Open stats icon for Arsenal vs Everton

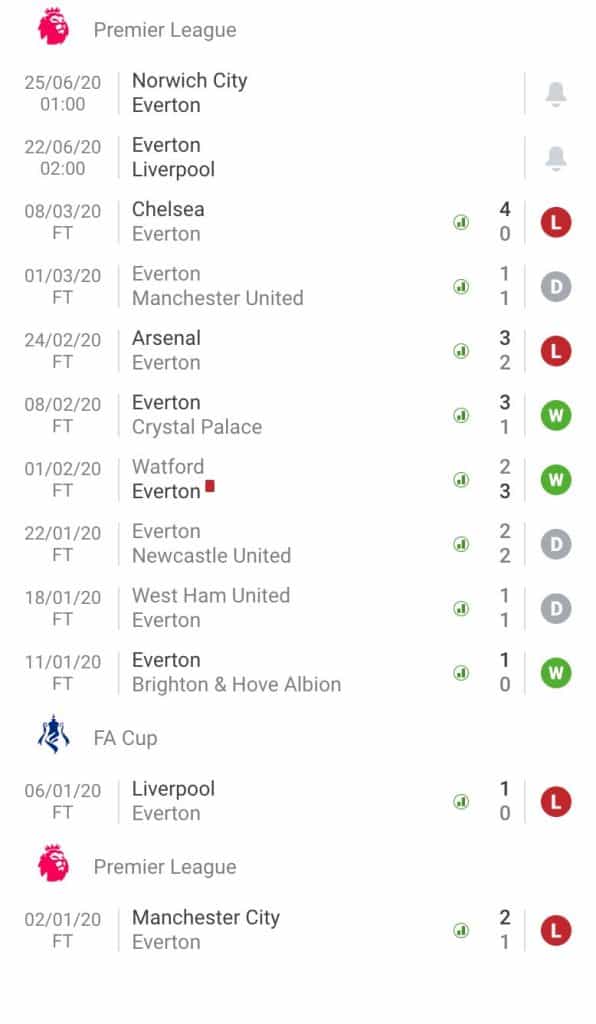(x=460, y=351)
